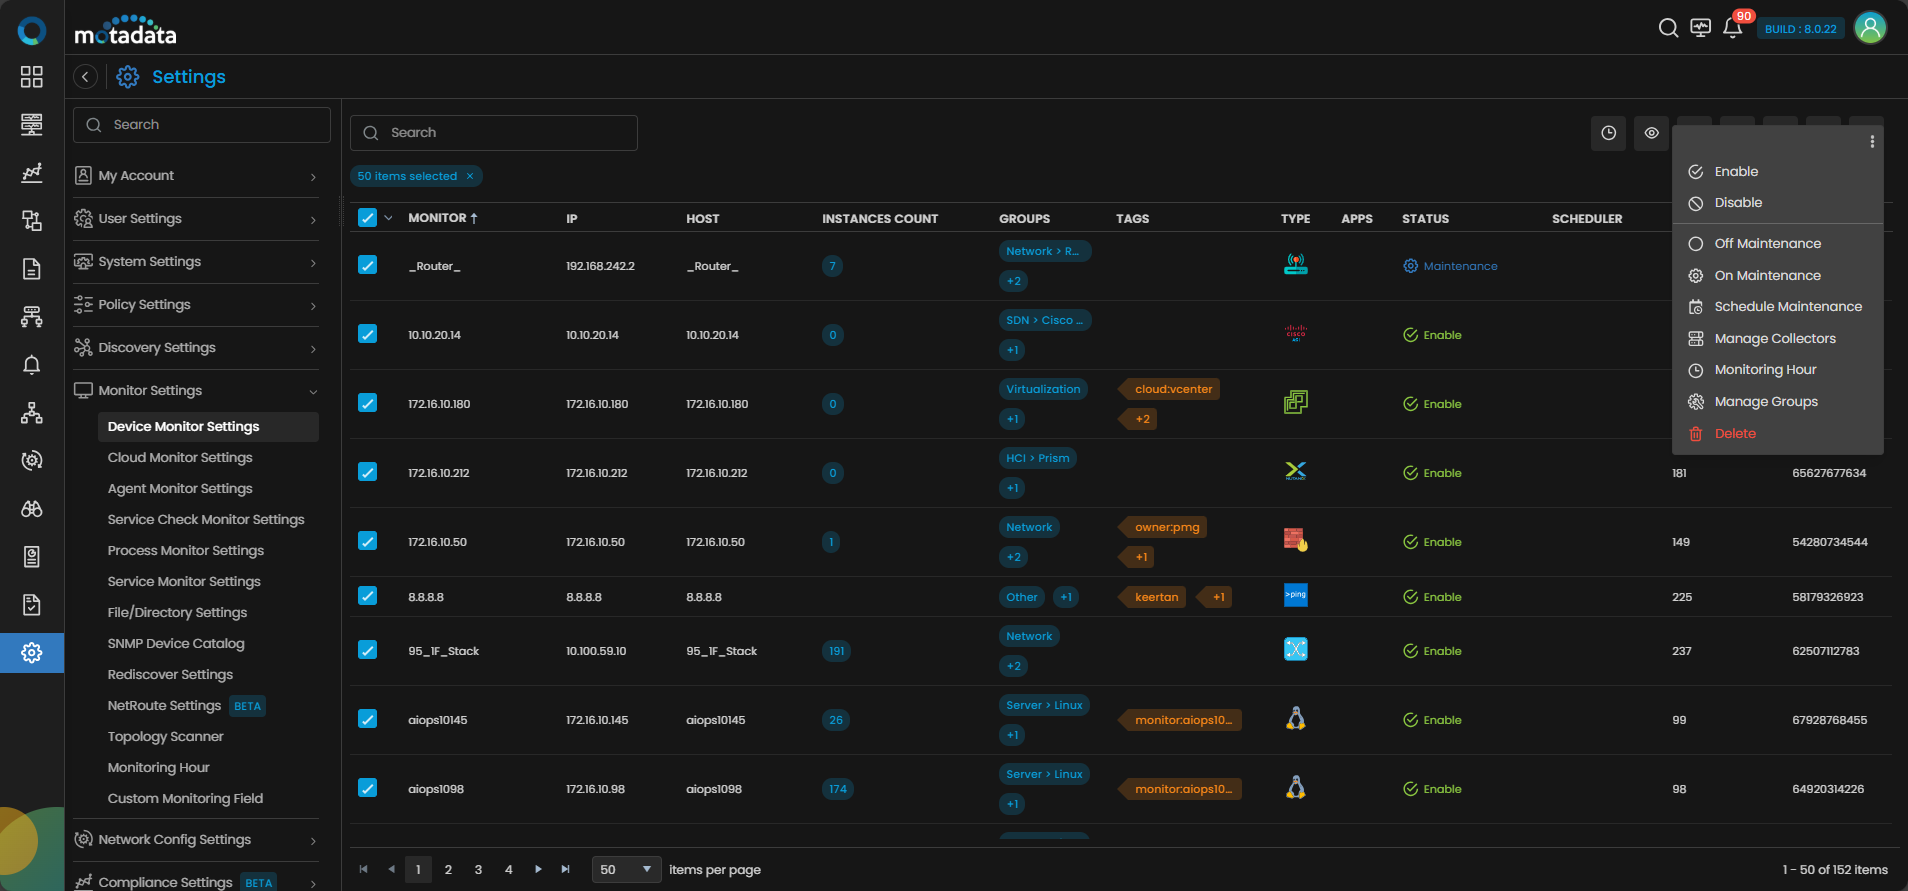Collapse the Monitor Settings section
The image size is (1908, 891).
196,391
